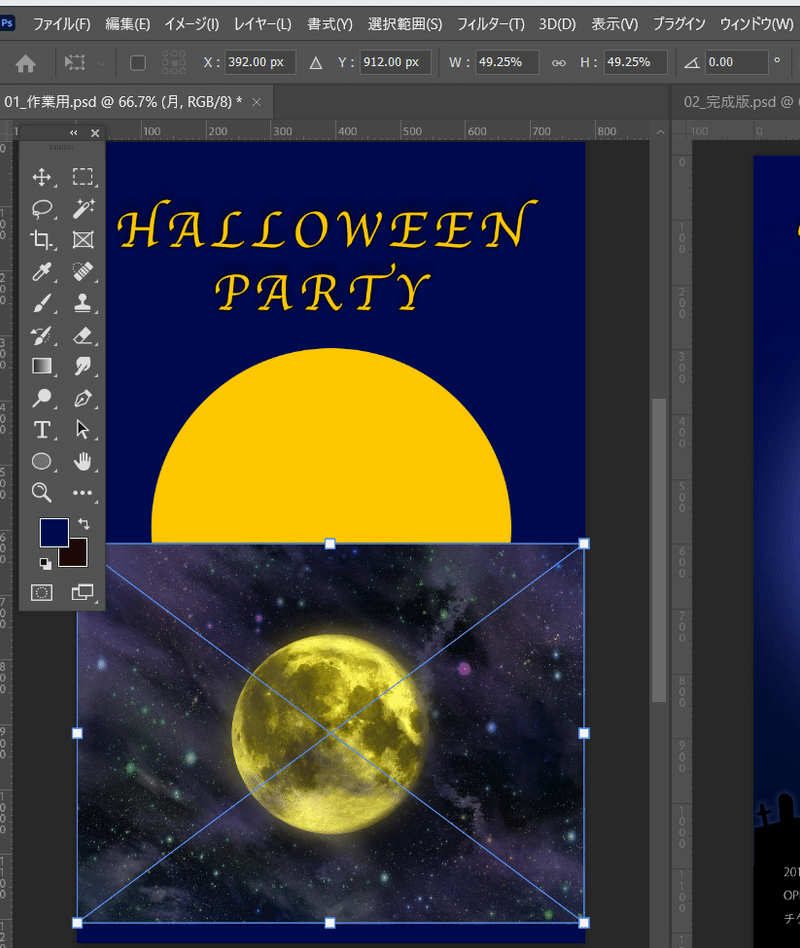Image resolution: width=800 pixels, height=948 pixels.
Task: Open the レイヤー(L) menu
Action: pos(262,24)
